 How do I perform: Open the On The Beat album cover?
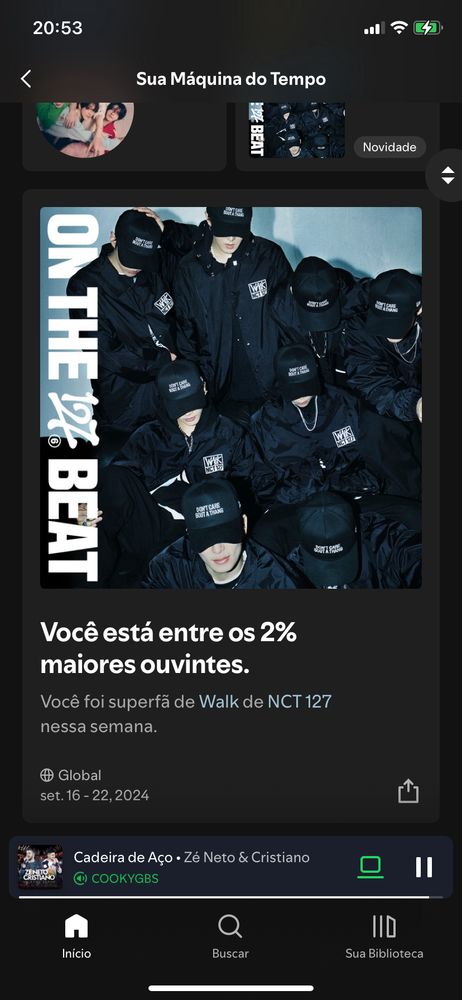231,397
